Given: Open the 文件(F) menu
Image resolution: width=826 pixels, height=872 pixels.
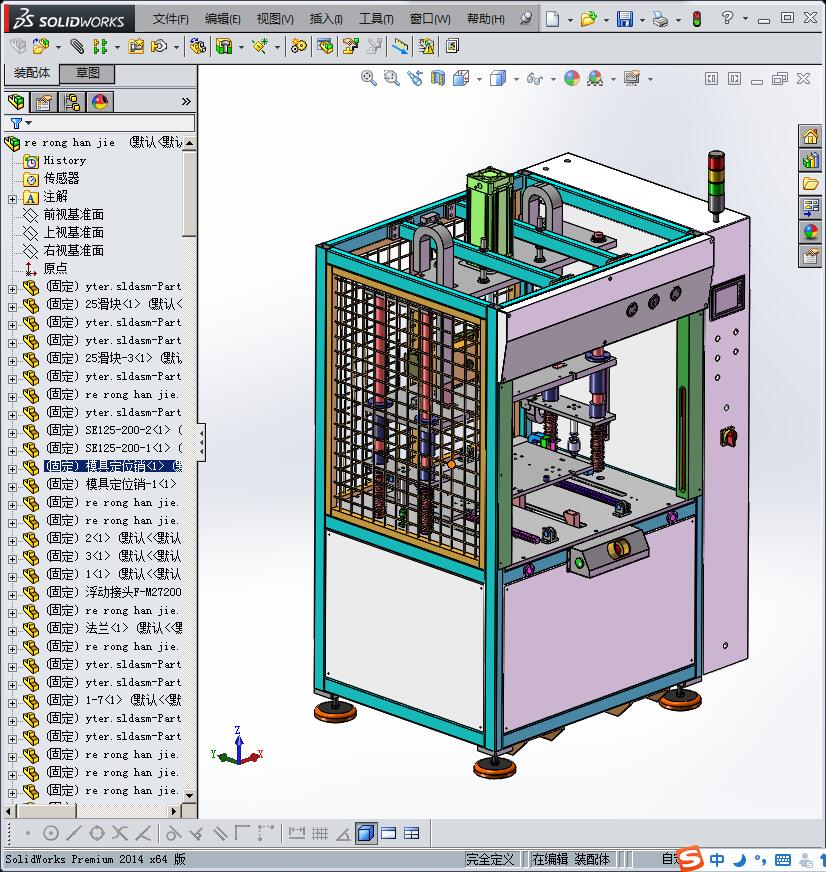Looking at the screenshot, I should pos(171,19).
